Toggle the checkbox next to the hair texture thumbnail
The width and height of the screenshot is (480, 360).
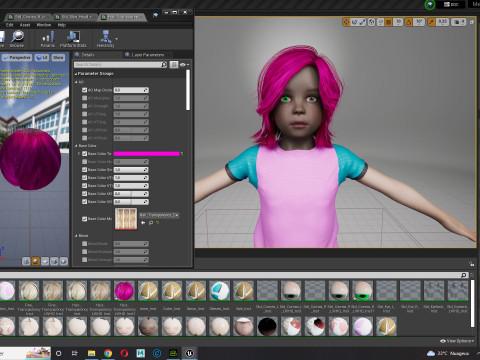pyautogui.click(x=84, y=219)
